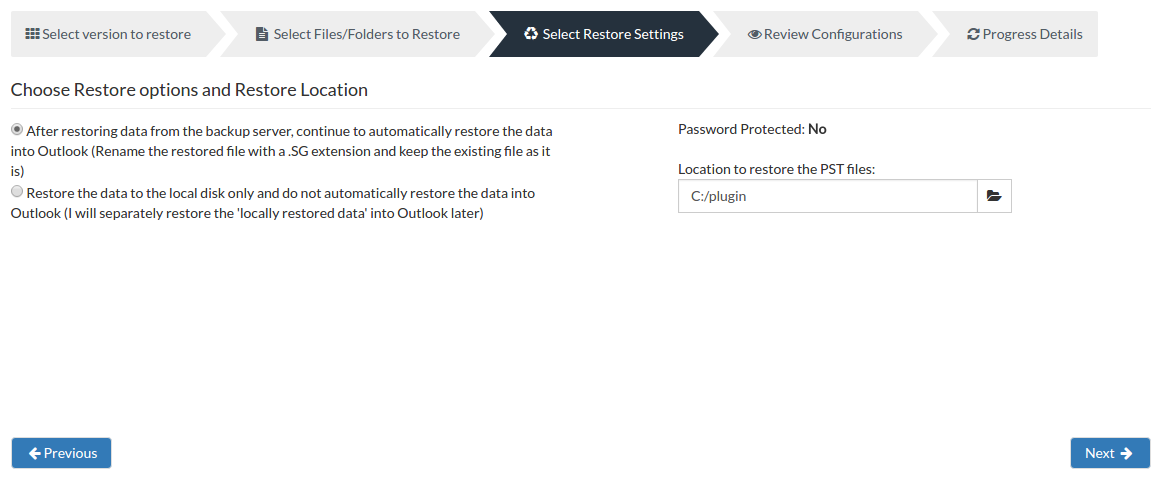Click the left arrow icon on Previous button
This screenshot has width=1163, height=479.
[x=34, y=453]
